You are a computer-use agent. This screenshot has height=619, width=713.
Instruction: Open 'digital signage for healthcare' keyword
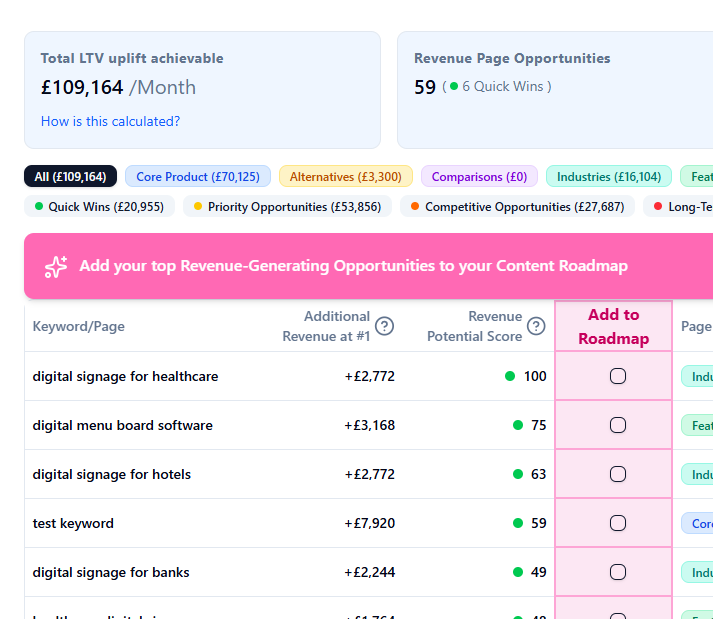tap(125, 377)
